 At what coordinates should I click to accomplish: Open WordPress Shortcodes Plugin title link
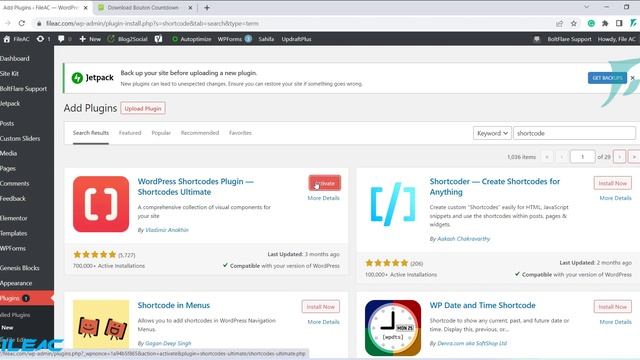196,187
